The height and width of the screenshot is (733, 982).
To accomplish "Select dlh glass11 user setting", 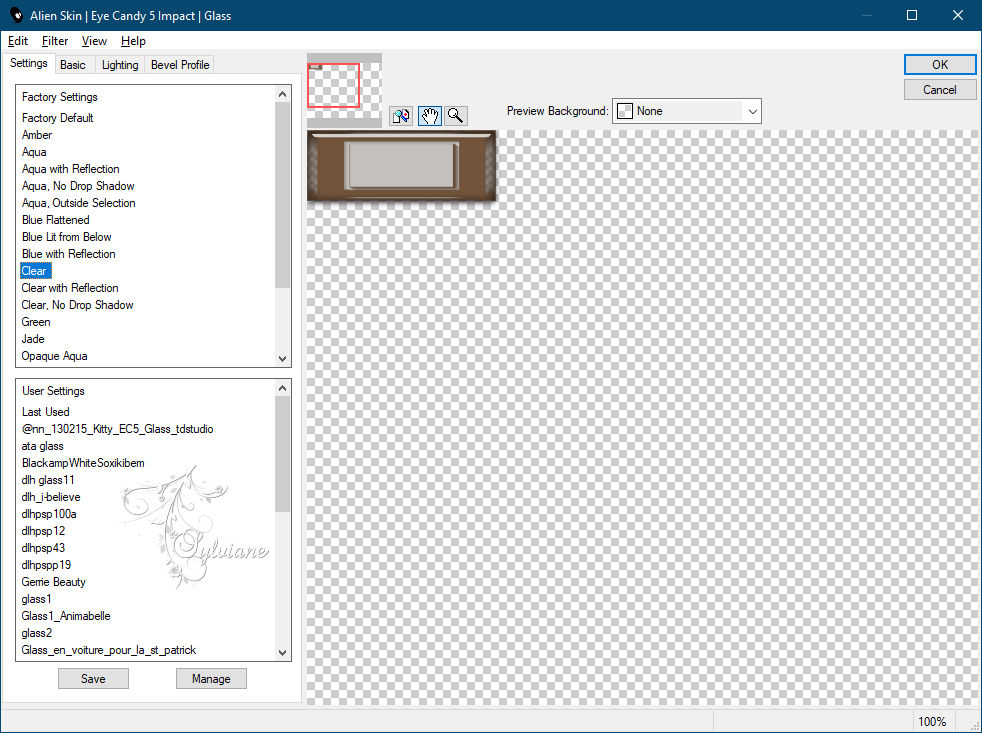I will (48, 480).
